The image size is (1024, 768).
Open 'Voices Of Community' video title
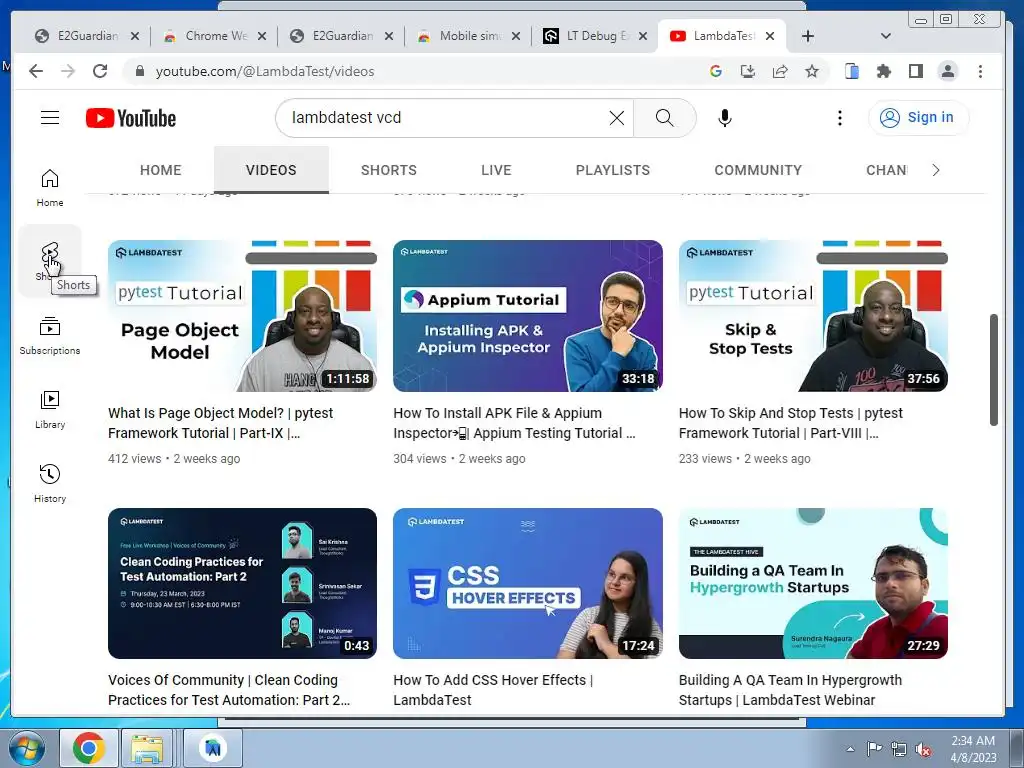tap(229, 690)
